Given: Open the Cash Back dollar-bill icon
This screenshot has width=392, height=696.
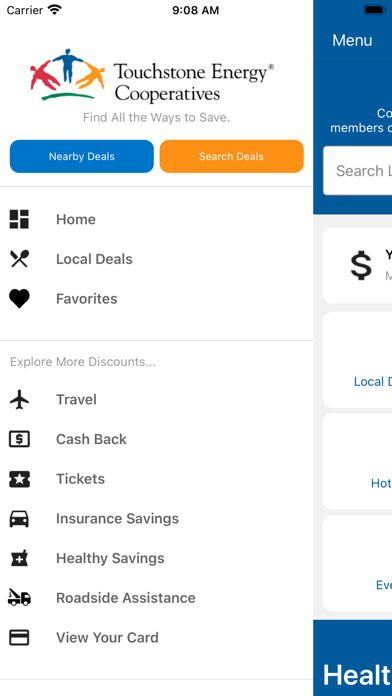Looking at the screenshot, I should (x=19, y=439).
